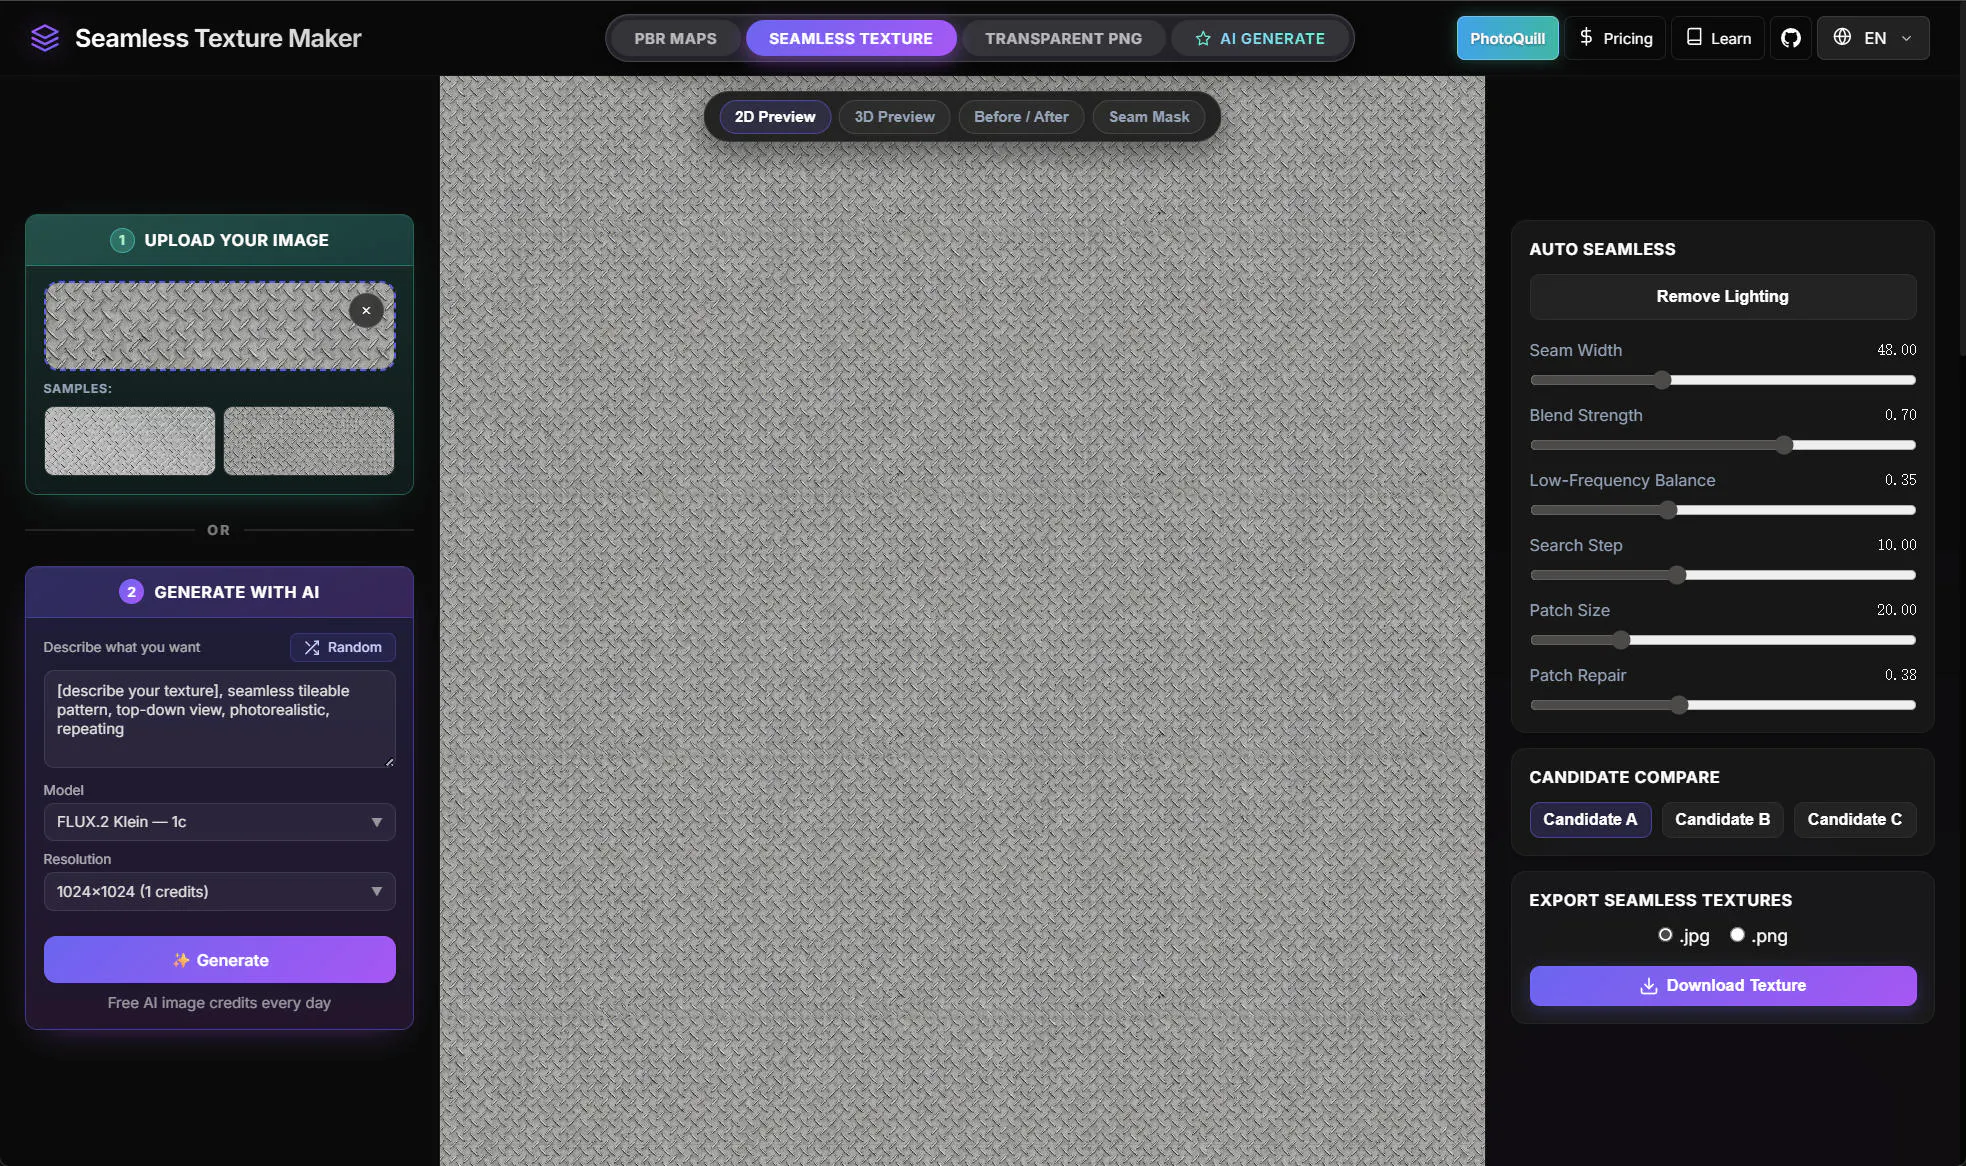Viewport: 1966px width, 1166px height.
Task: Choose Candidate A
Action: (x=1590, y=819)
